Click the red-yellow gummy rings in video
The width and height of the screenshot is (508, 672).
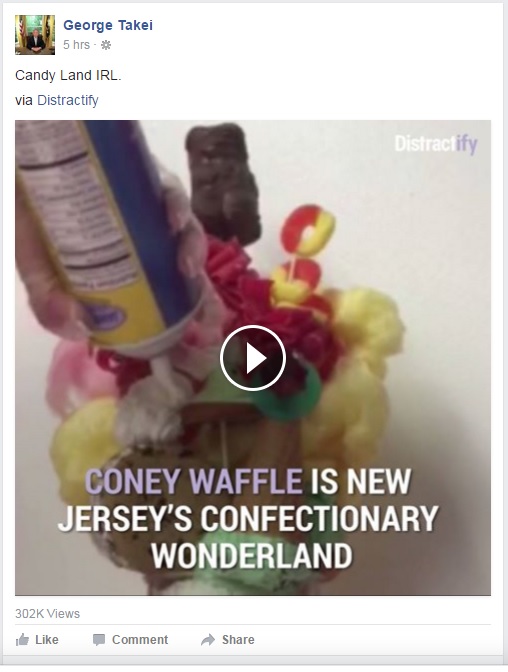[303, 253]
